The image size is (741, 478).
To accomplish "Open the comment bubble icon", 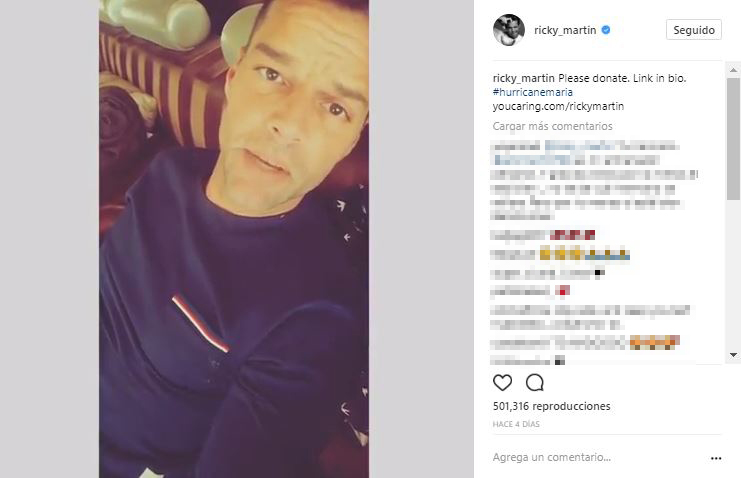I will pyautogui.click(x=534, y=382).
